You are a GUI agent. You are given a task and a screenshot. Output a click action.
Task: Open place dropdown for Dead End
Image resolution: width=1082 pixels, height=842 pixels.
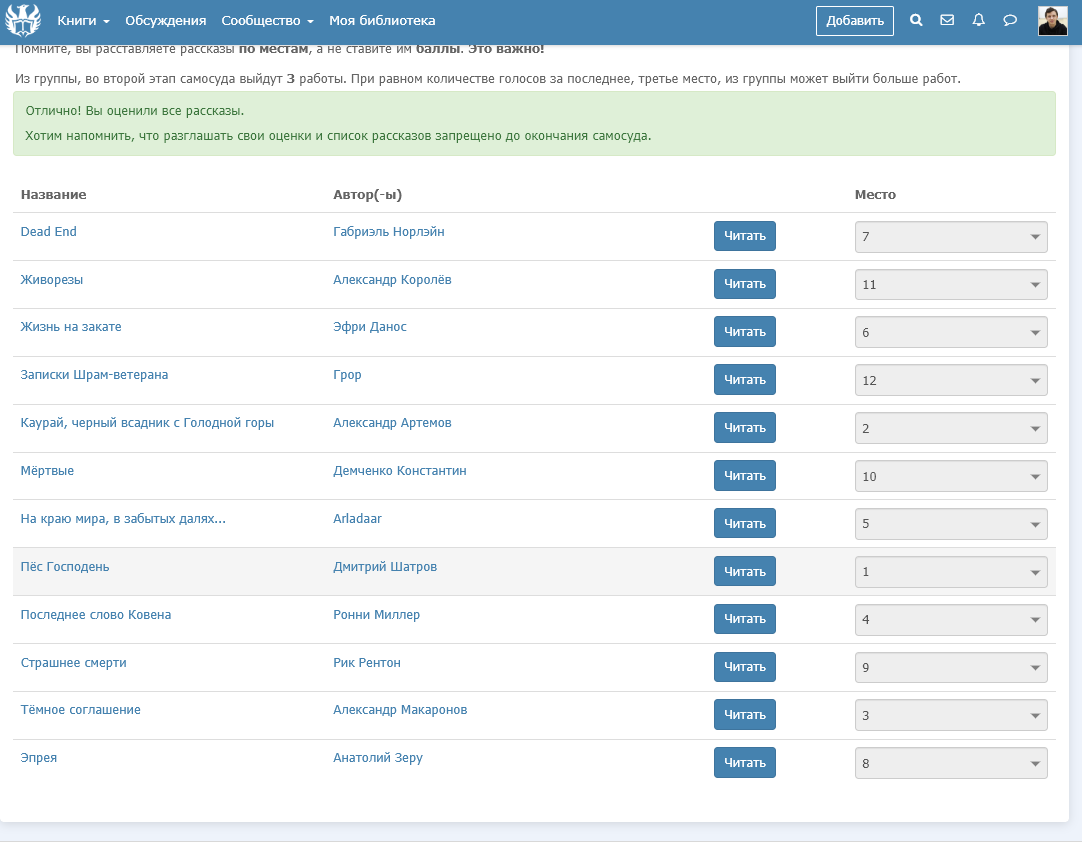point(951,237)
